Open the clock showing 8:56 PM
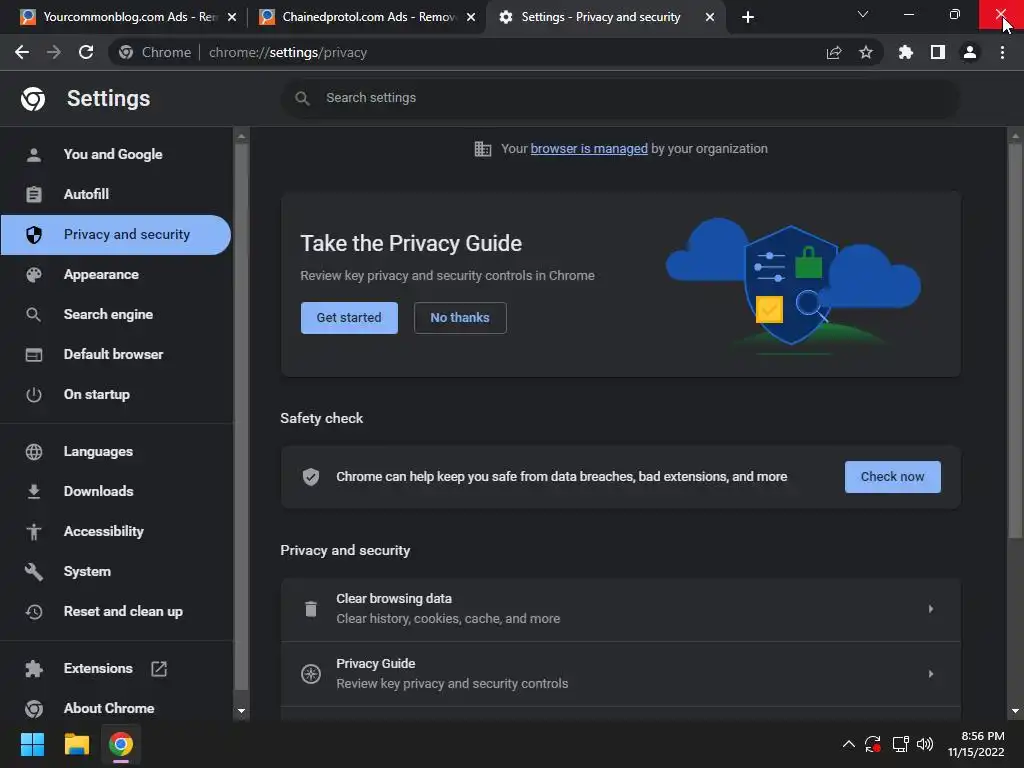The image size is (1024, 768). tap(976, 744)
